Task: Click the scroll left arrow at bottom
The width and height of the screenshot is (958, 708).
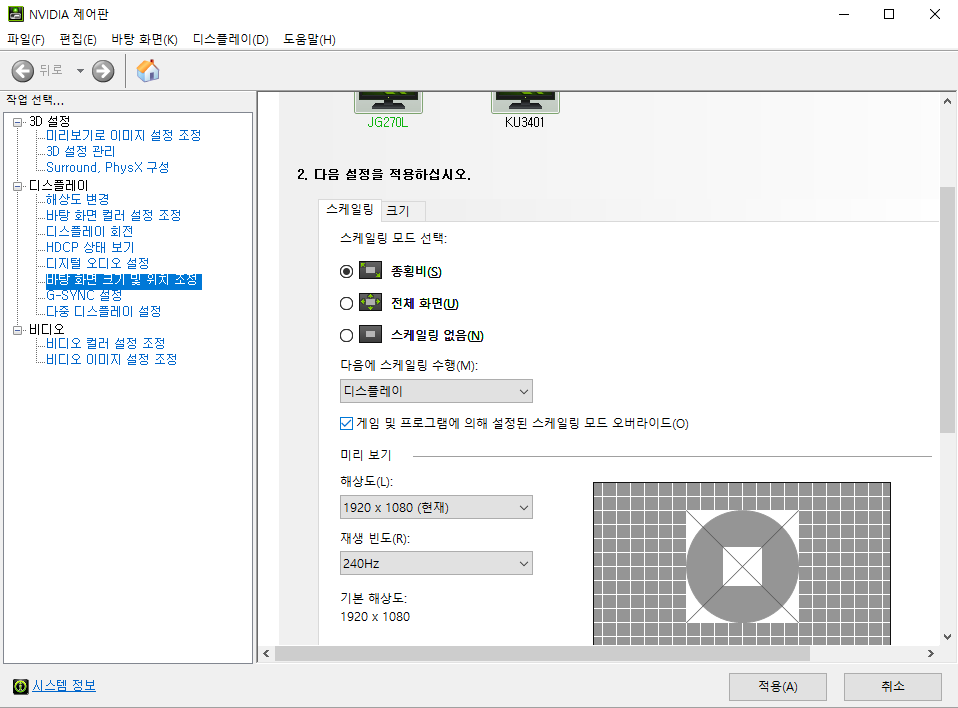Action: point(266,654)
